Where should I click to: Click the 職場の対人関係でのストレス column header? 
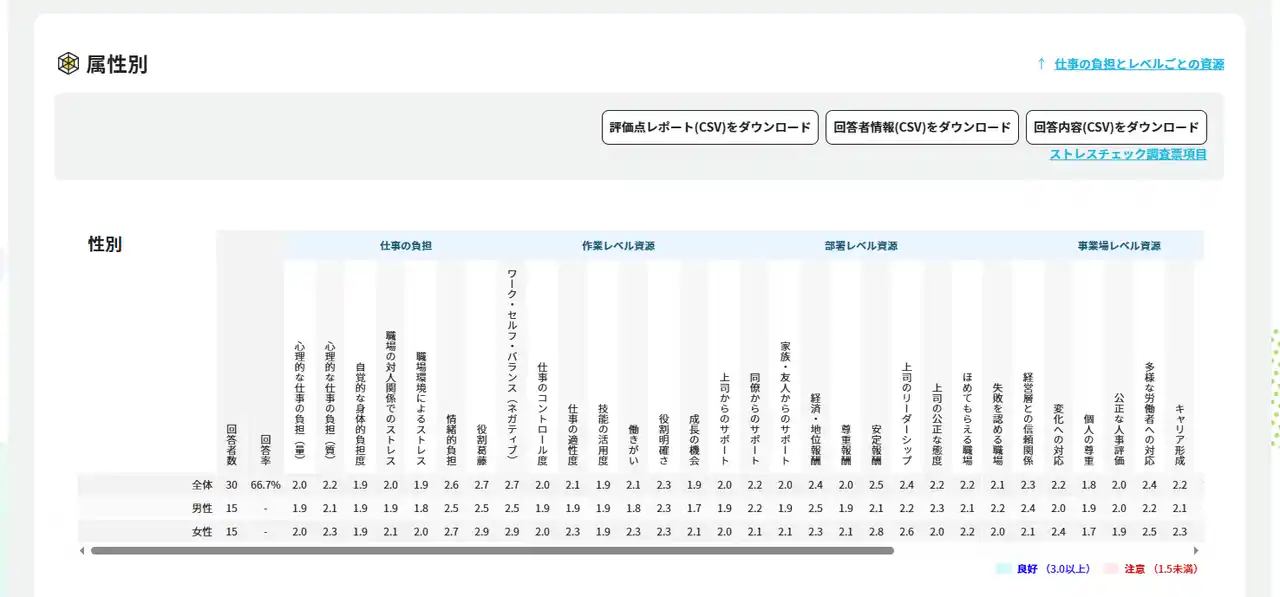pyautogui.click(x=391, y=398)
